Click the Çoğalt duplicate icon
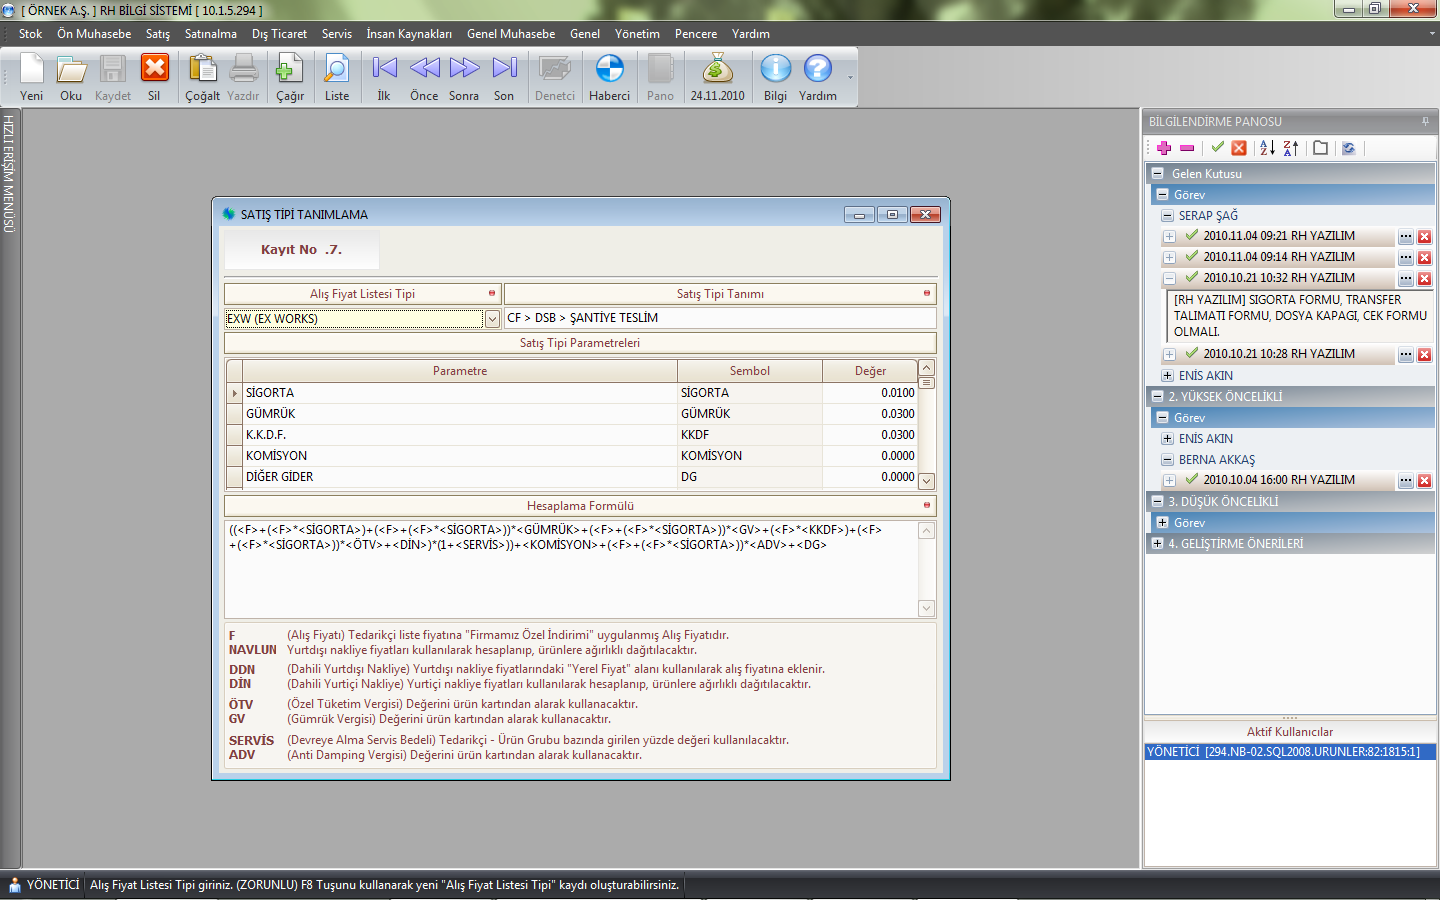The image size is (1440, 900). click(202, 70)
